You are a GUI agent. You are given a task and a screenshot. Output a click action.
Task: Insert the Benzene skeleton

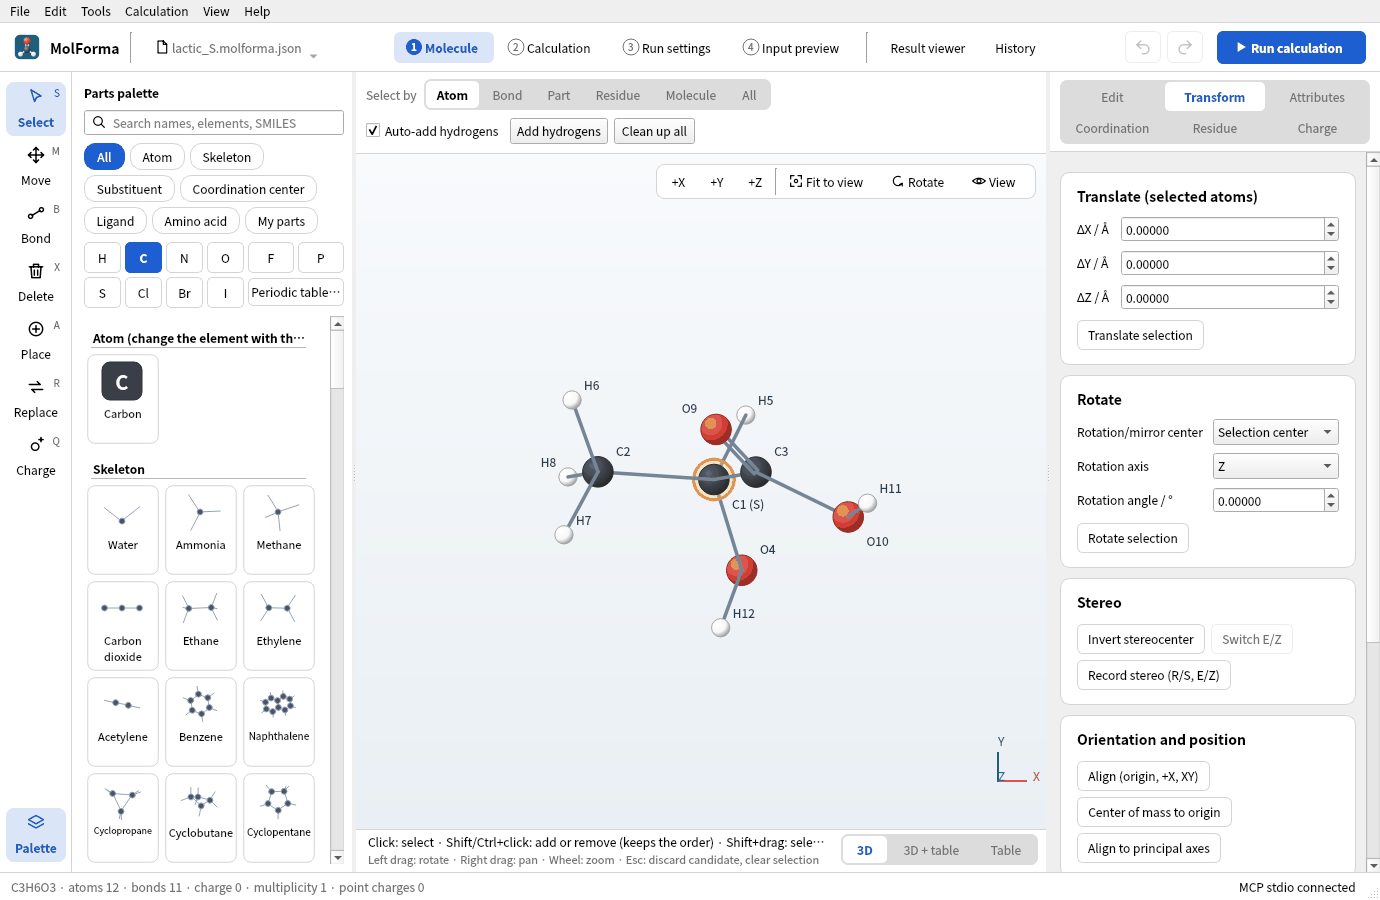point(201,722)
